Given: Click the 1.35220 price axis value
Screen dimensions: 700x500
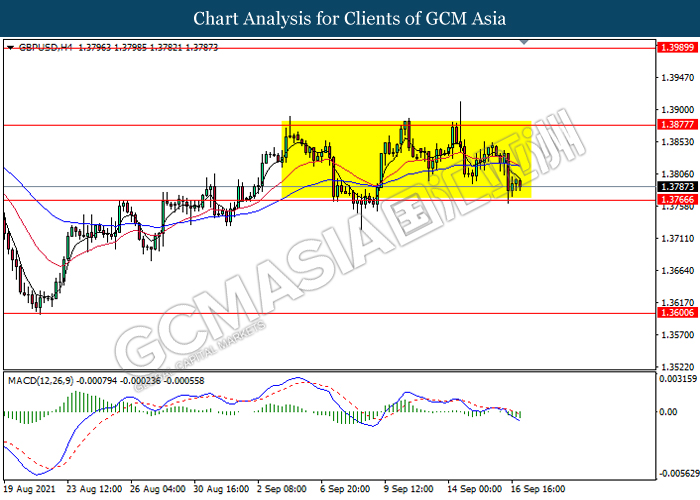Looking at the screenshot, I should (678, 367).
